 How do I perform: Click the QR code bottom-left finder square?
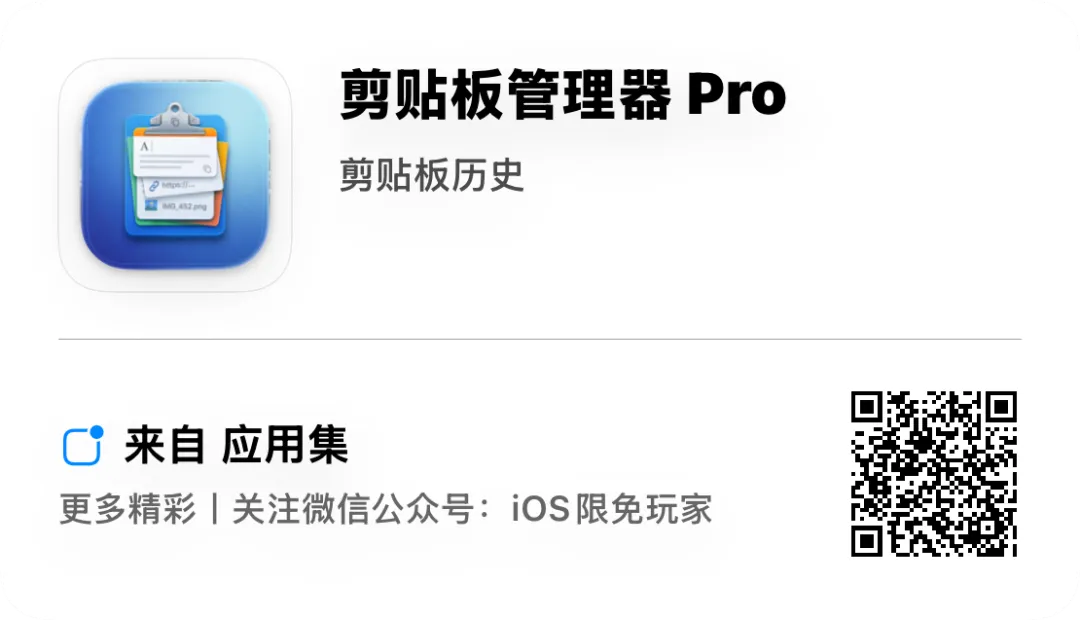(867, 541)
